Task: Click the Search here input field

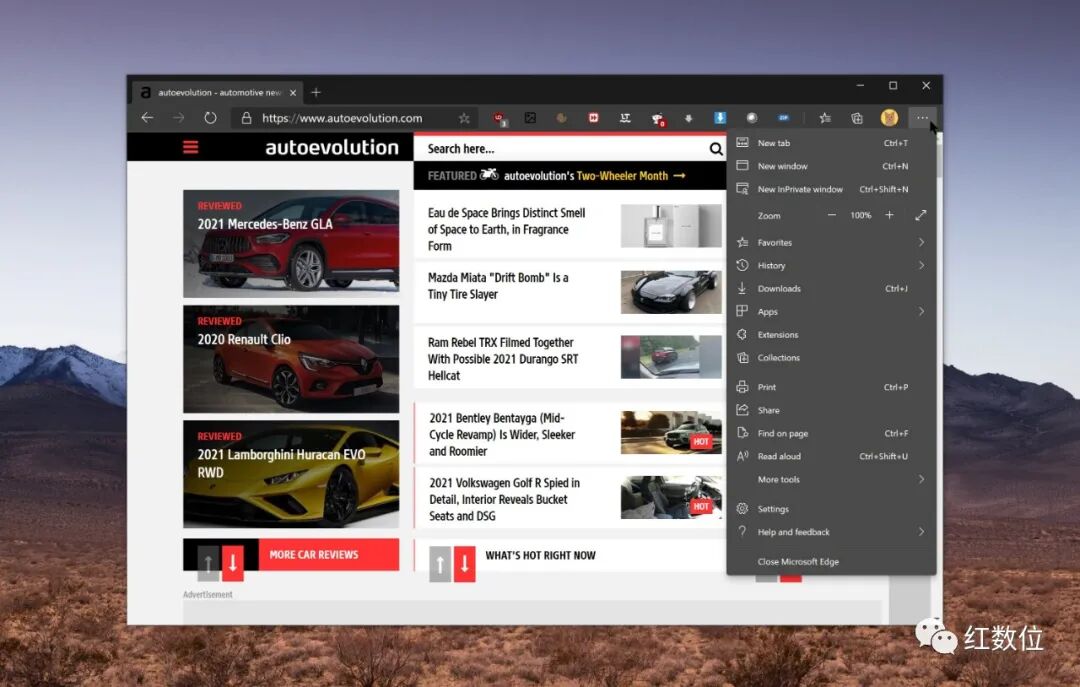Action: click(x=561, y=149)
